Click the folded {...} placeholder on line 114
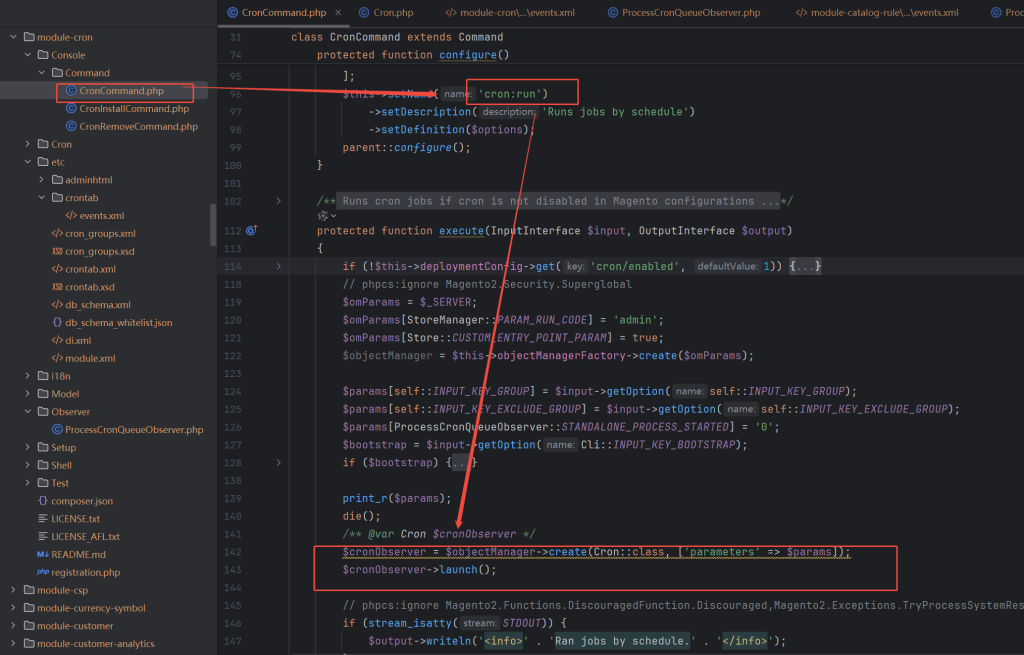Screen dimensions: 1024x655 [x=805, y=266]
